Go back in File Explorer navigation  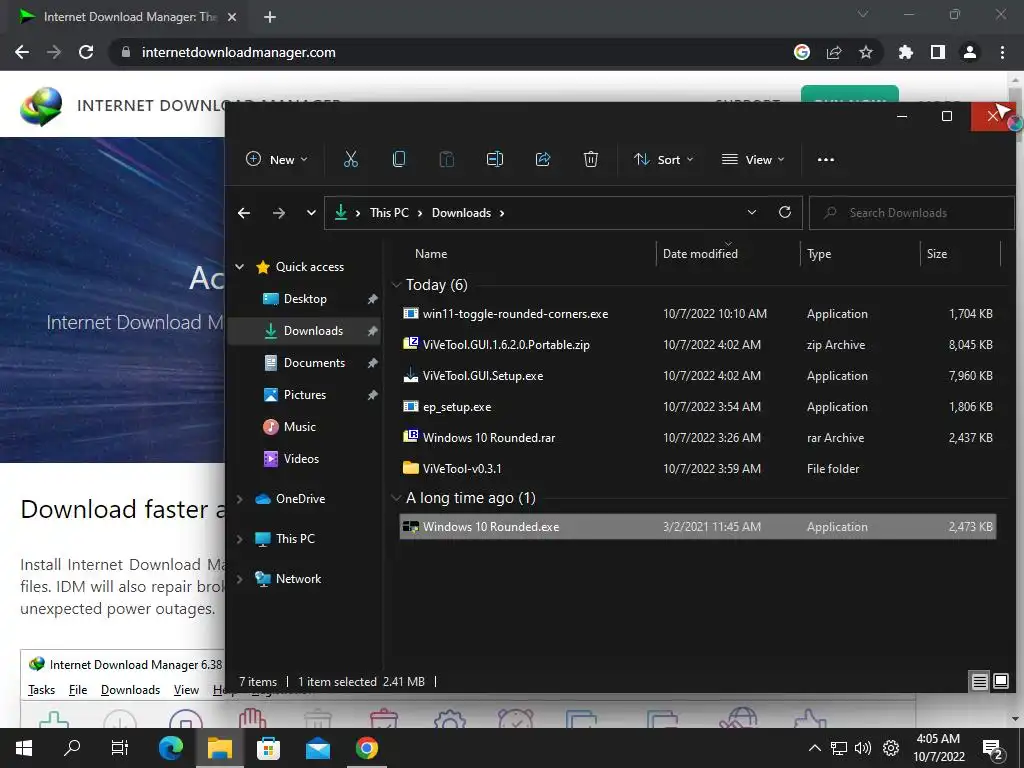pyautogui.click(x=244, y=213)
